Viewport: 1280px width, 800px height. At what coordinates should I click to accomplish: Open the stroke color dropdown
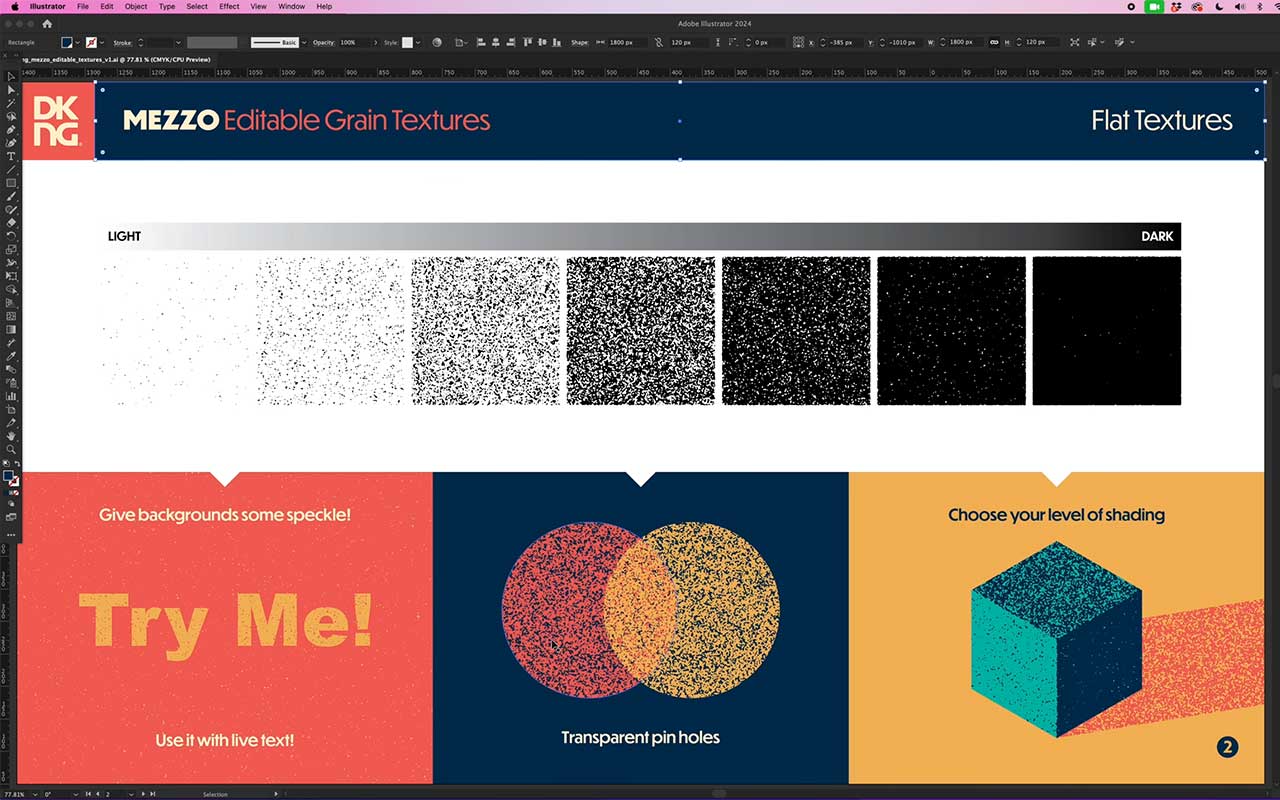(x=102, y=42)
